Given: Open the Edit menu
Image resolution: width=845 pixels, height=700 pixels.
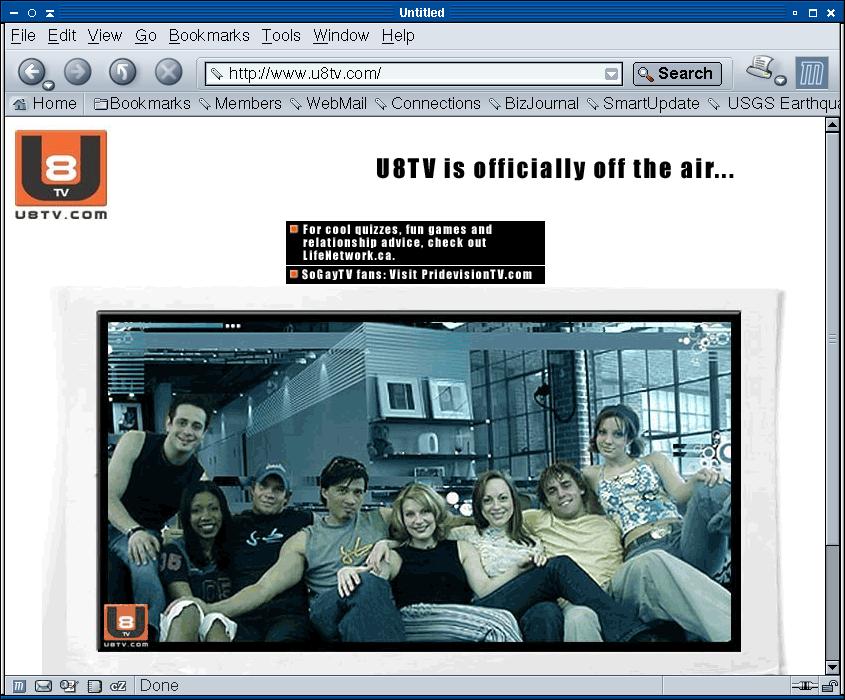Looking at the screenshot, I should pos(61,36).
